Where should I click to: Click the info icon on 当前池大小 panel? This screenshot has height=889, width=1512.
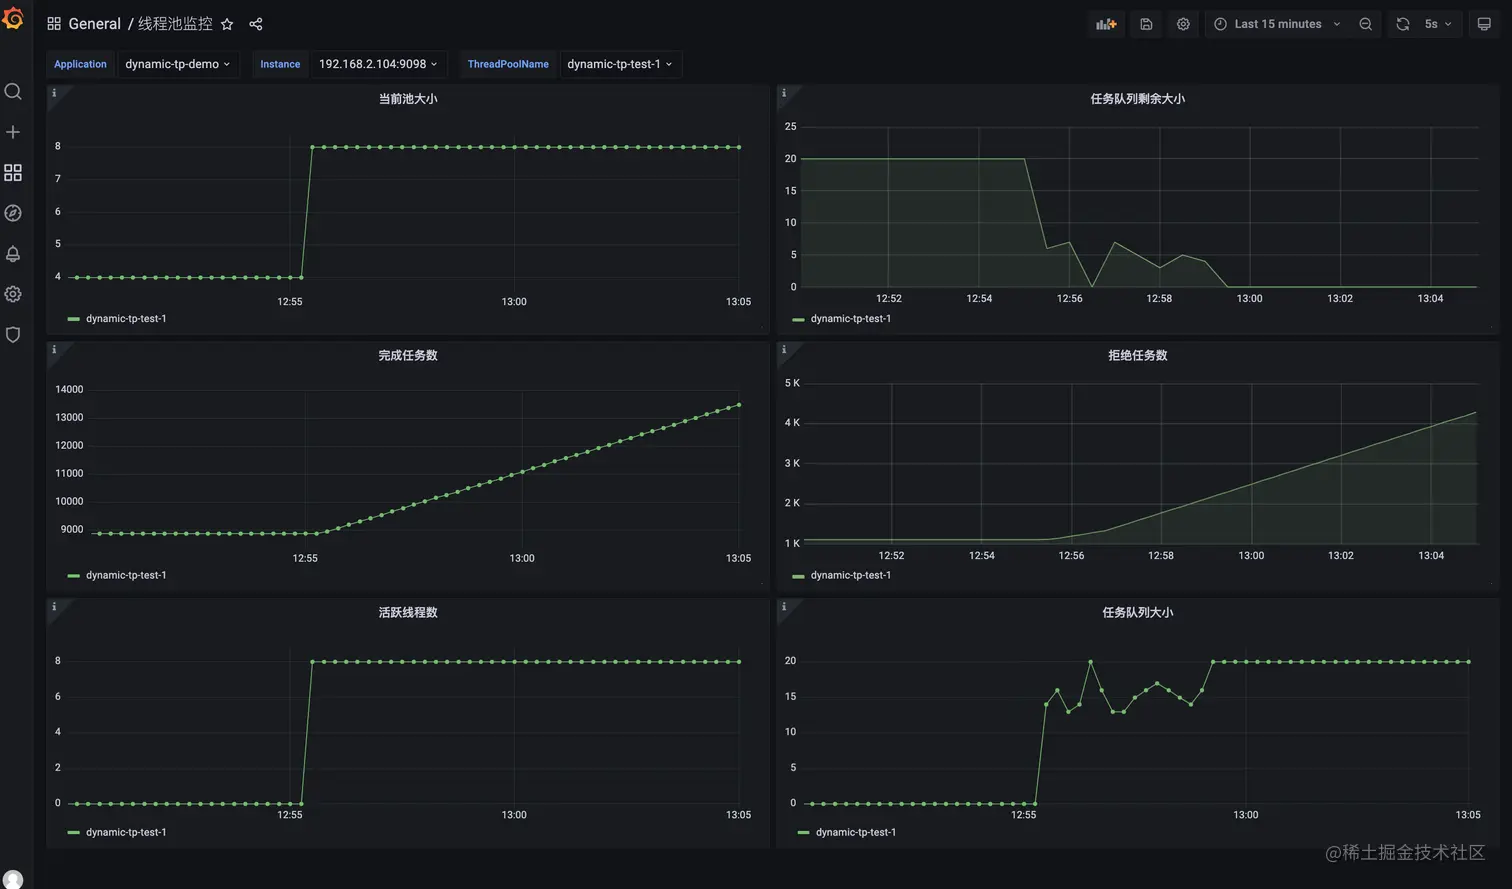tap(54, 93)
